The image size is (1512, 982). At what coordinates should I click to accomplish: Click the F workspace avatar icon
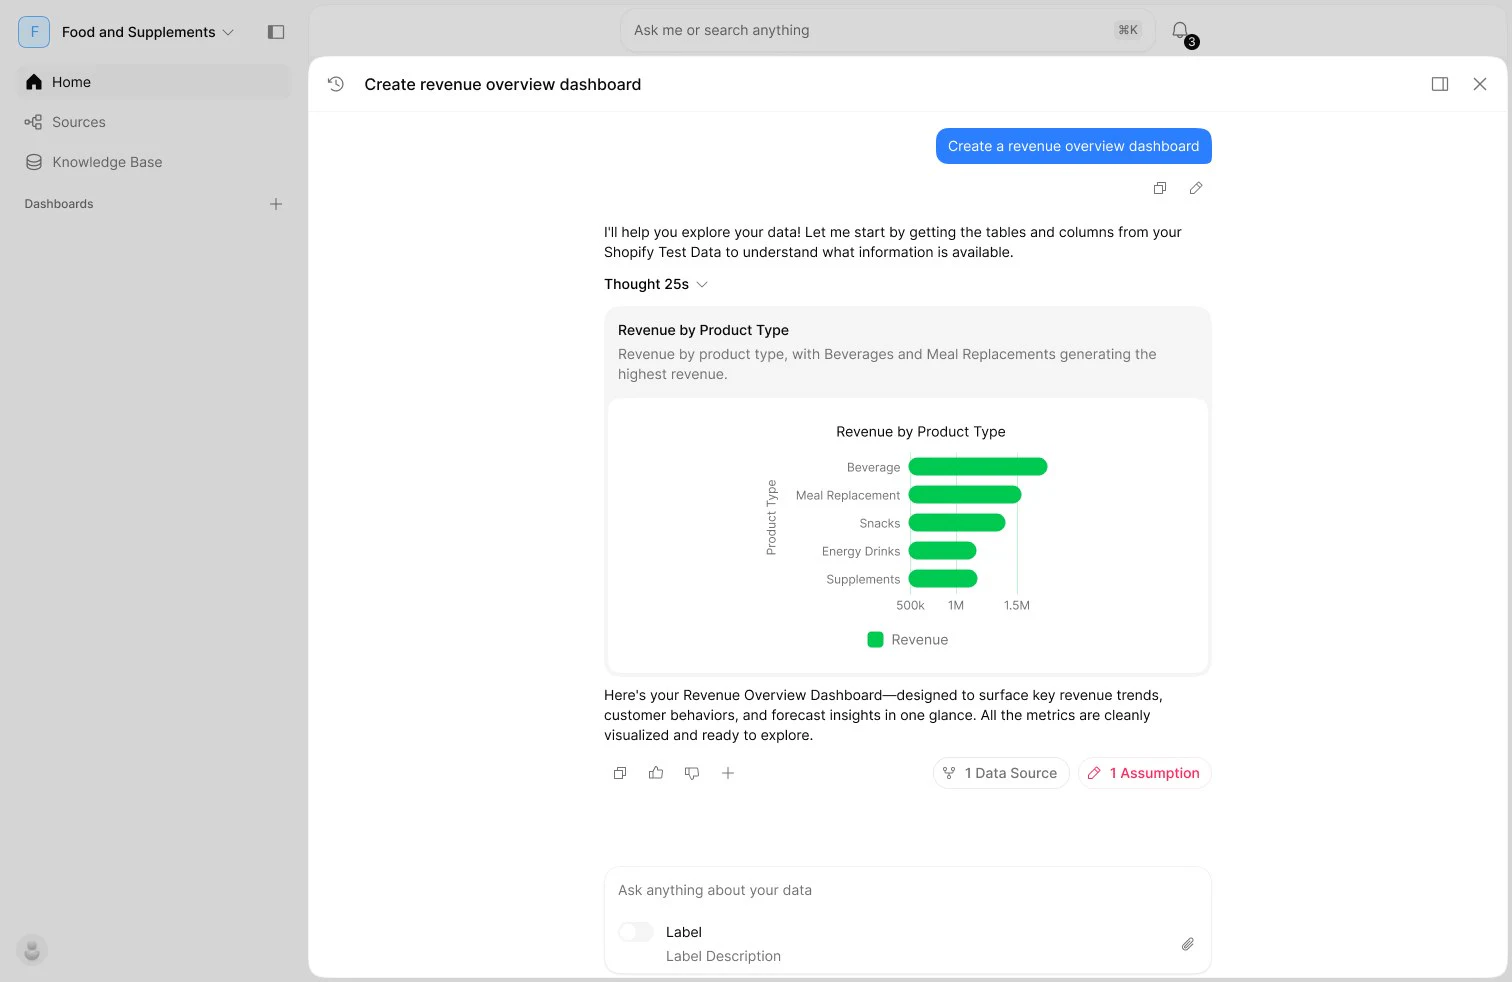34,32
